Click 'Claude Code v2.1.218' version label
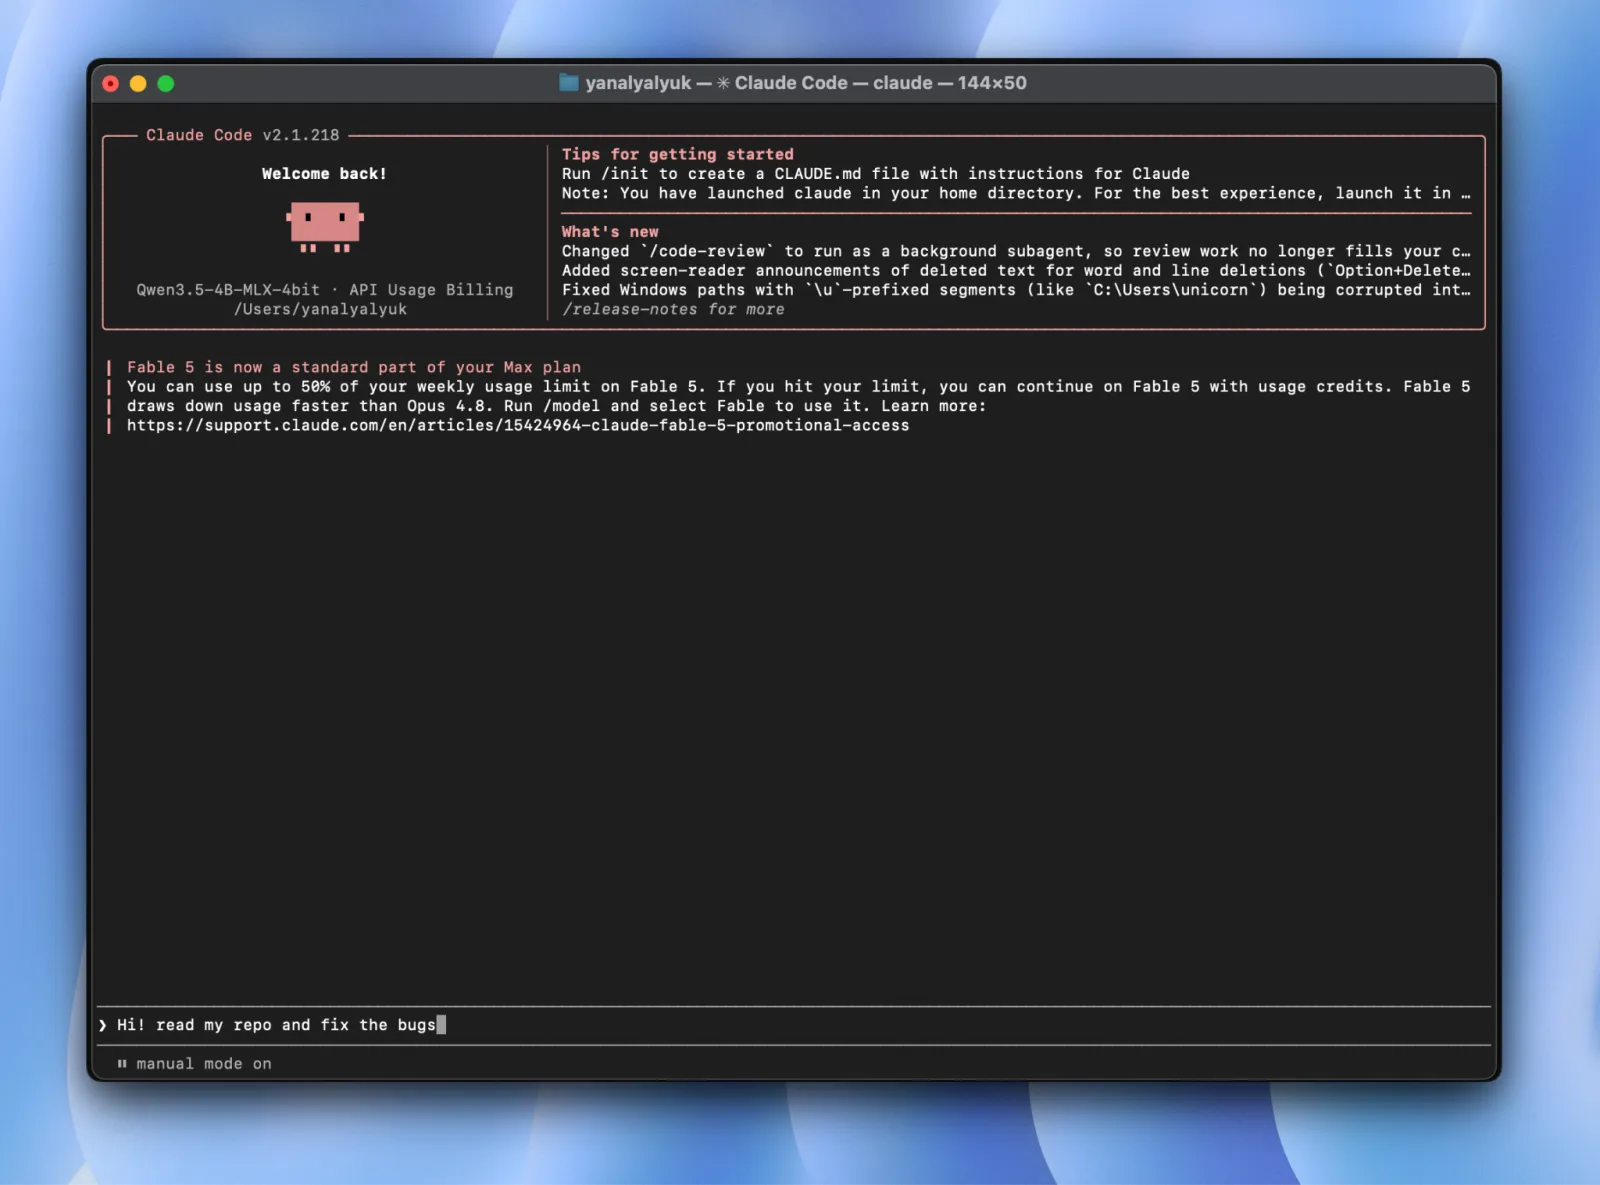 pyautogui.click(x=243, y=135)
